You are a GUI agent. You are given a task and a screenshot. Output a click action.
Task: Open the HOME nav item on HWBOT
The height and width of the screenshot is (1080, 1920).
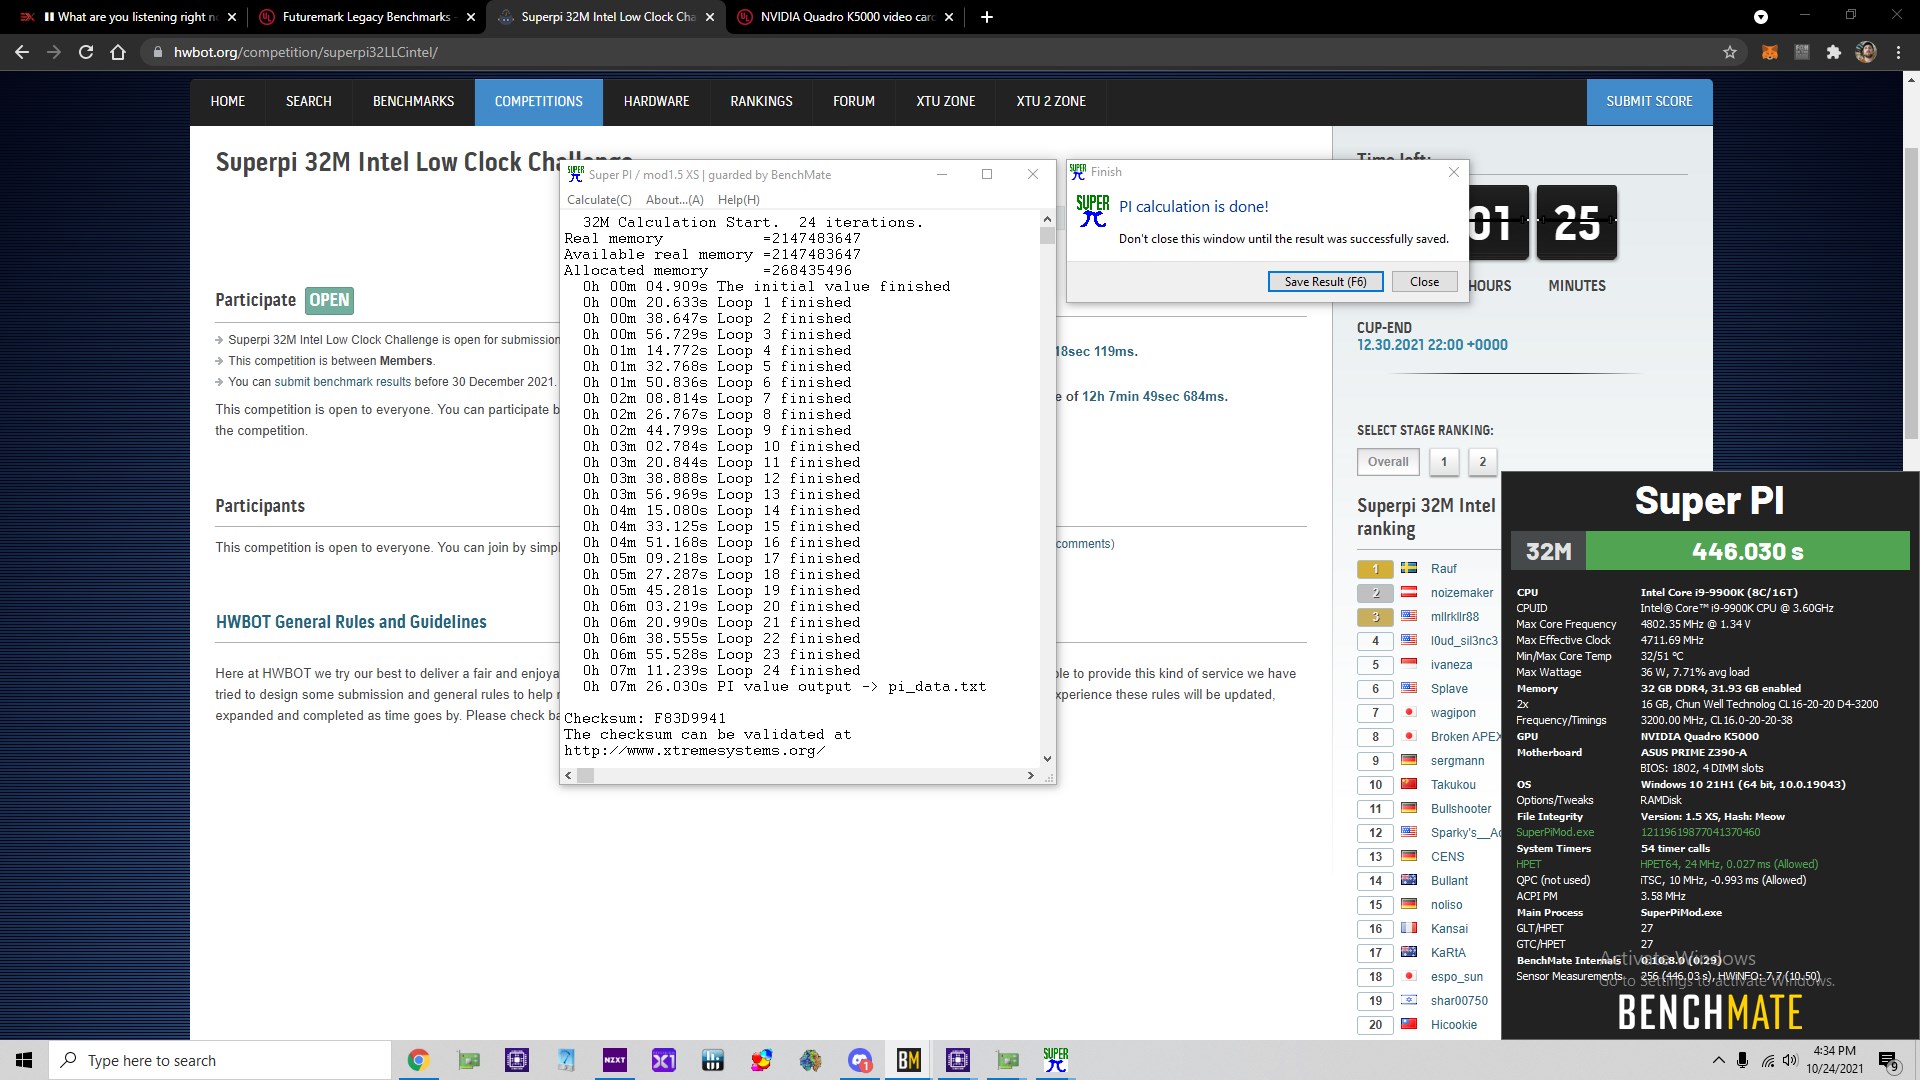(x=228, y=101)
